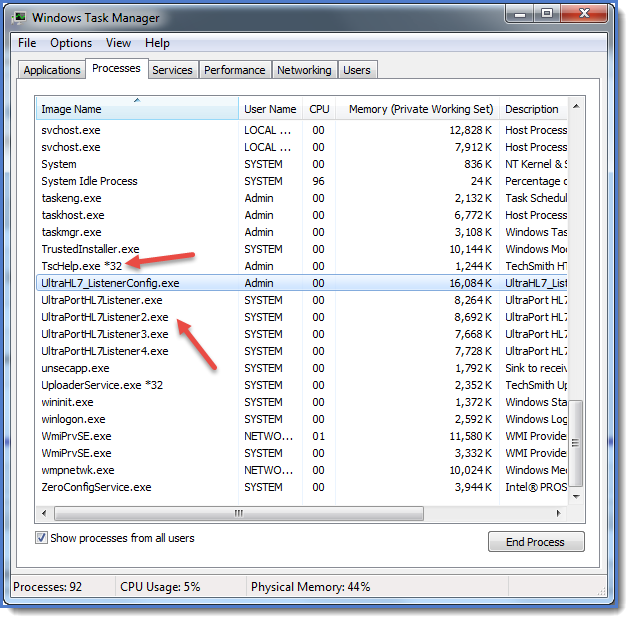Switch to the Applications tab

pos(52,70)
